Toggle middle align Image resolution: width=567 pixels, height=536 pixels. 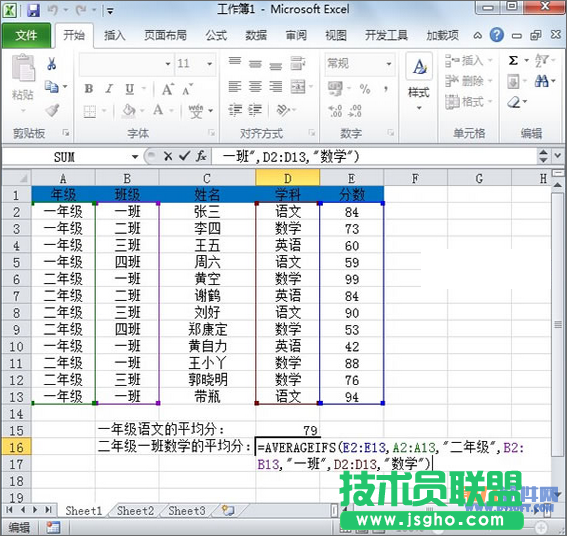[x=255, y=64]
